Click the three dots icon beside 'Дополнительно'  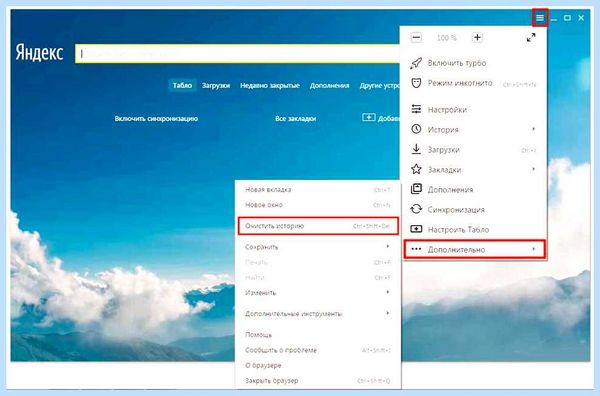416,249
